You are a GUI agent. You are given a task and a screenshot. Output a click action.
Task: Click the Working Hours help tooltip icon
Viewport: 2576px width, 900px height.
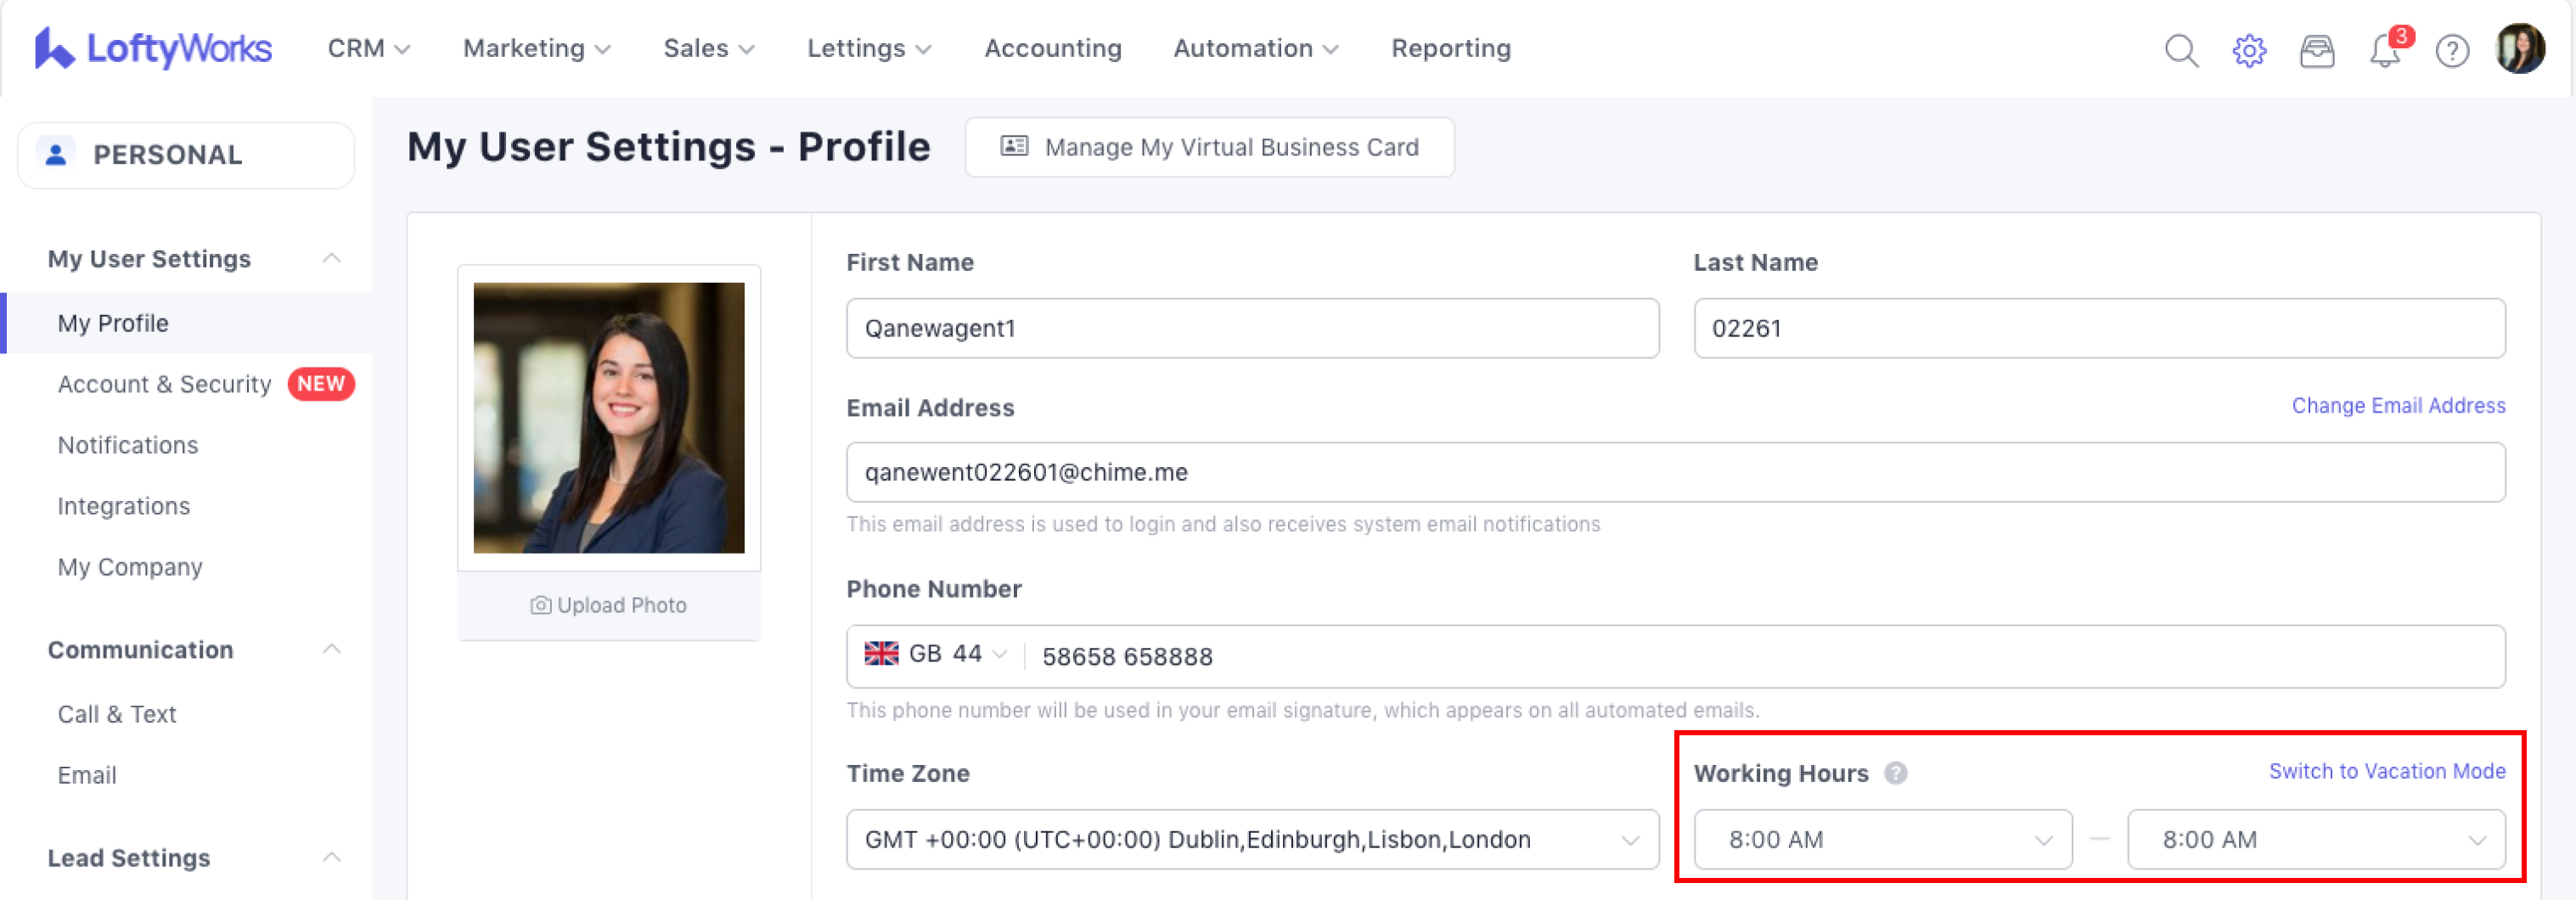click(1895, 773)
